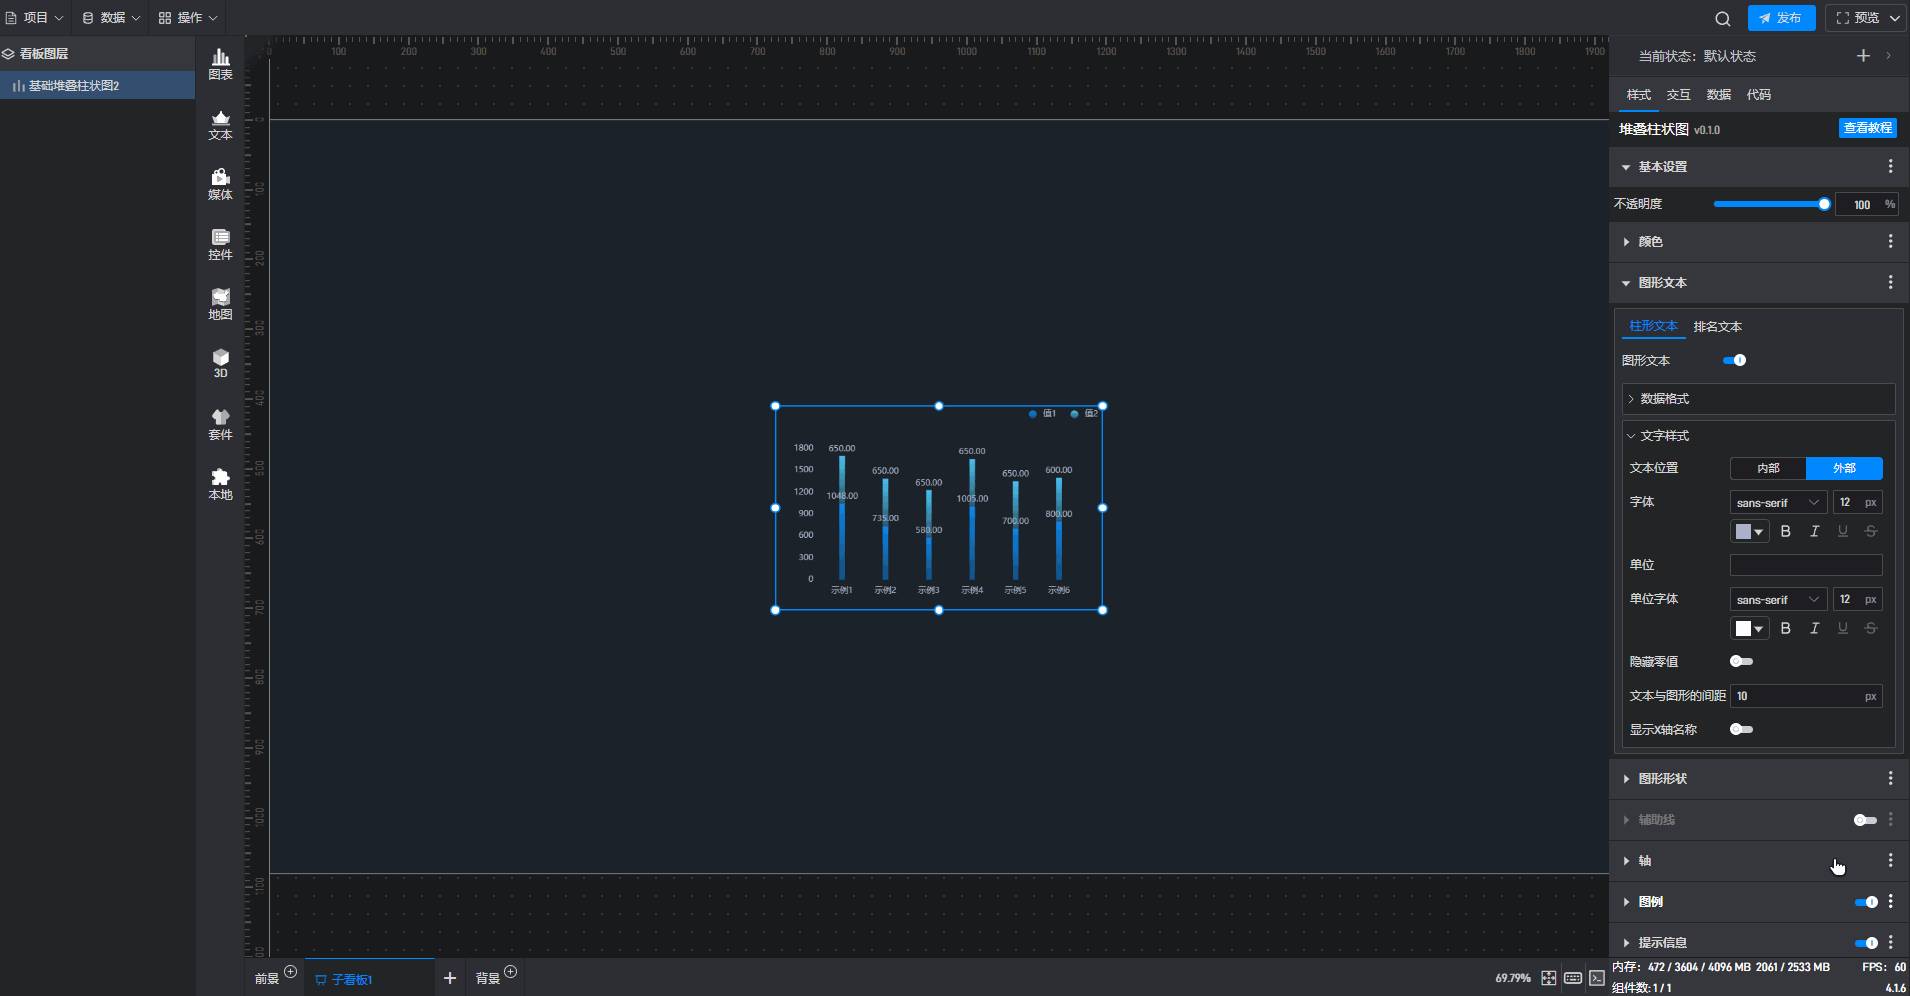Open the 数据 menu

pyautogui.click(x=111, y=18)
